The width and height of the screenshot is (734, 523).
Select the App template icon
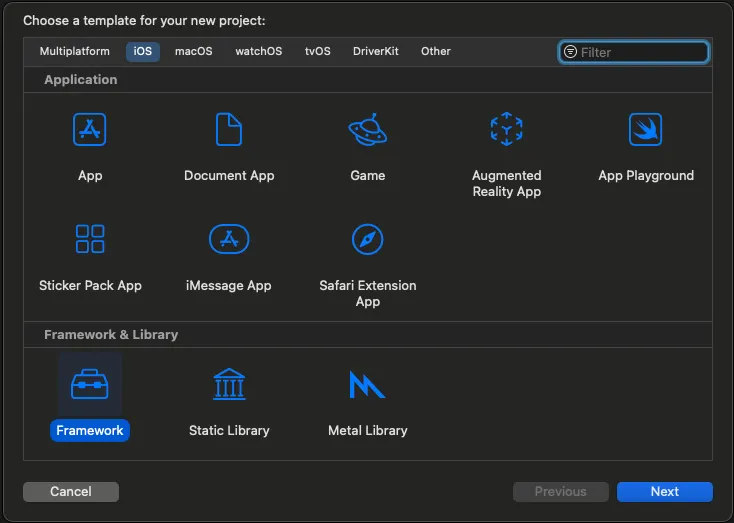[90, 130]
